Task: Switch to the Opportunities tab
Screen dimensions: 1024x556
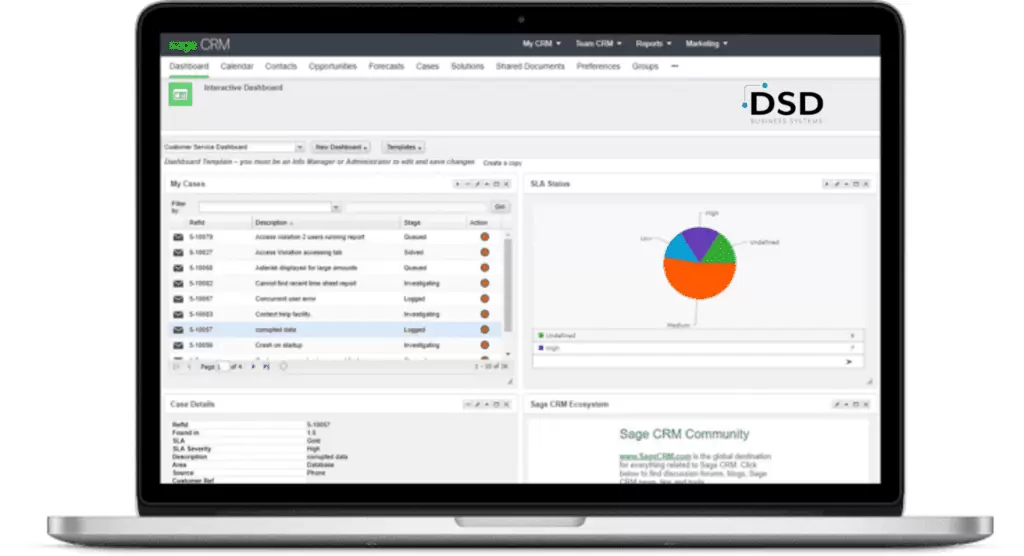Action: point(332,66)
